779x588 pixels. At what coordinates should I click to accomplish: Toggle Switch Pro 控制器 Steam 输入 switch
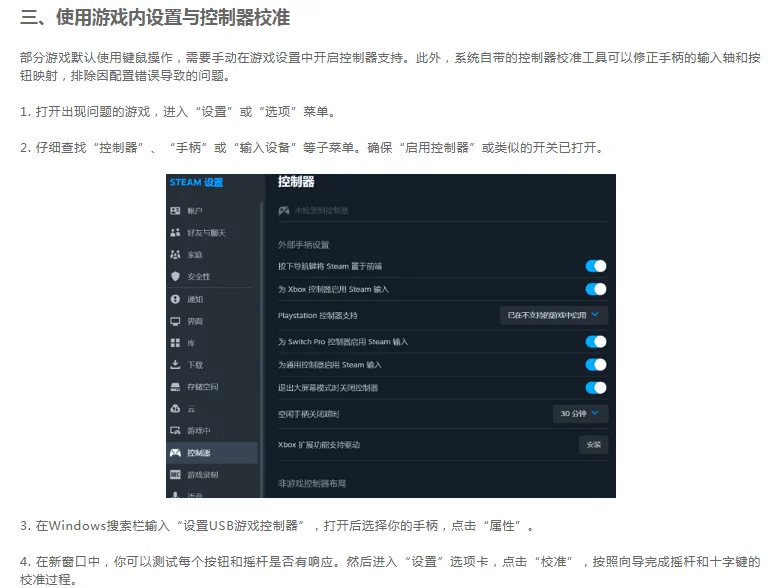pos(596,342)
